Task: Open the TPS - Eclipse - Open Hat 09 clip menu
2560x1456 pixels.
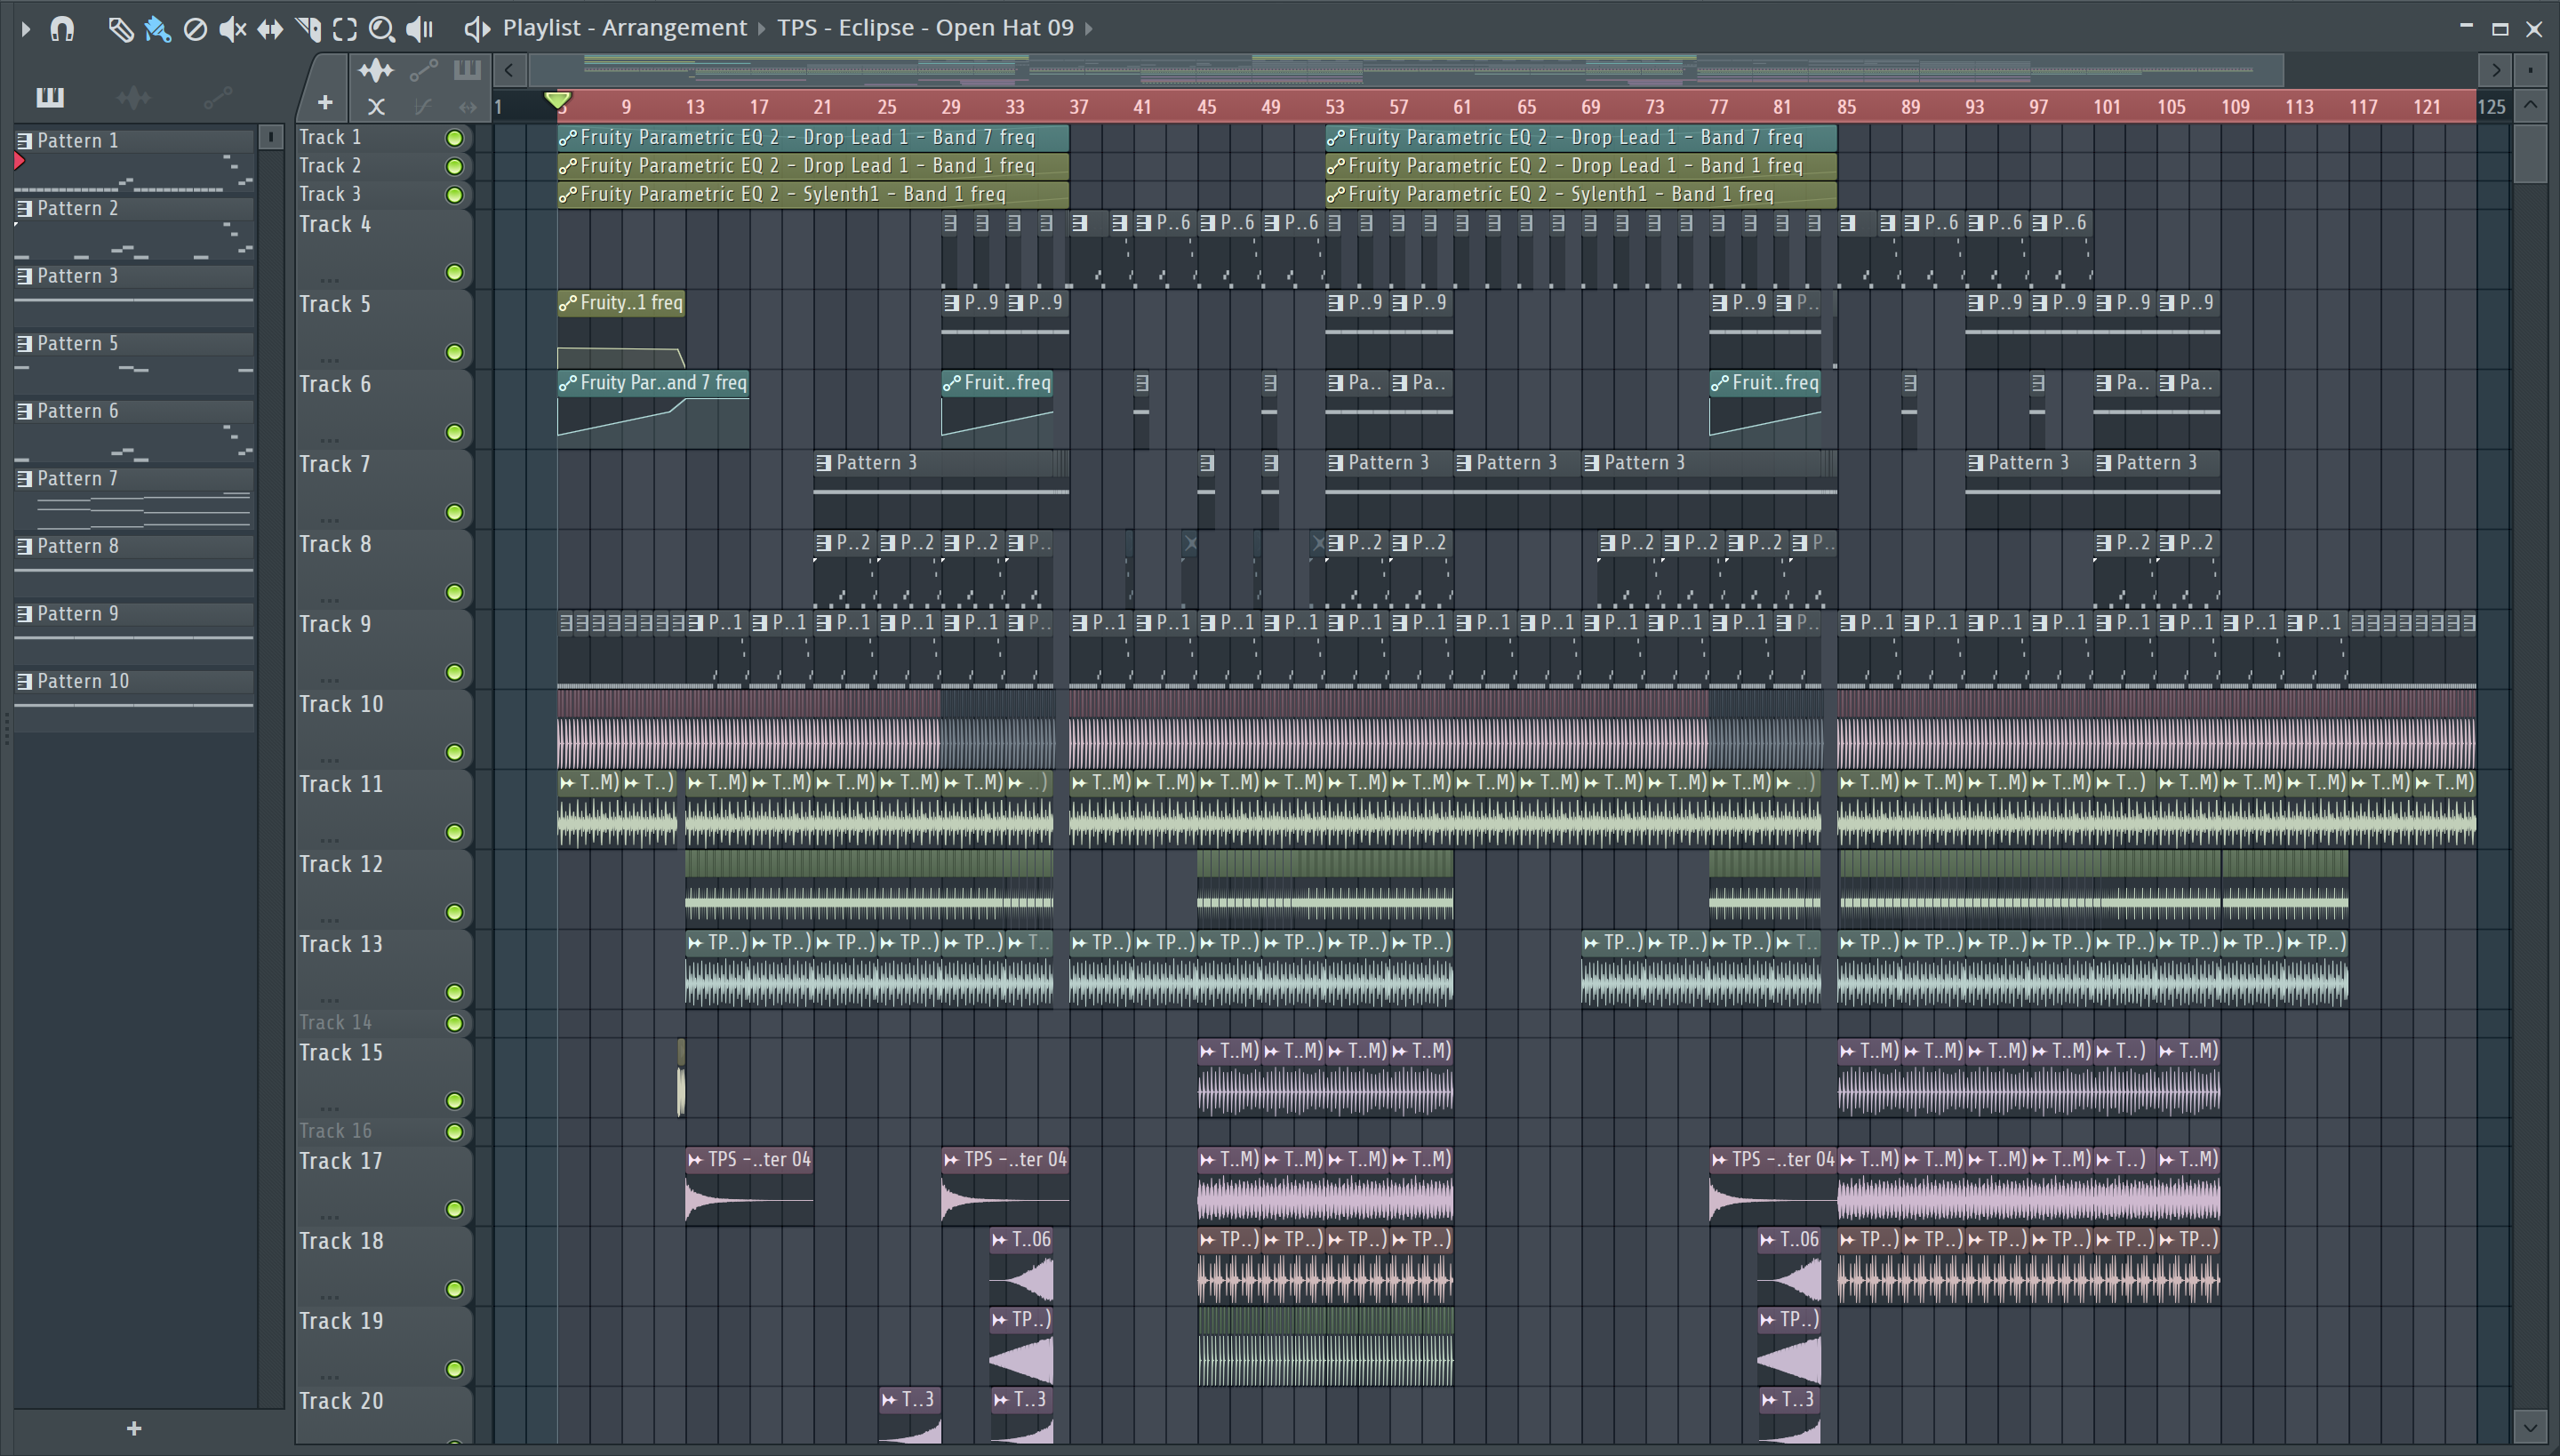Action: click(925, 28)
